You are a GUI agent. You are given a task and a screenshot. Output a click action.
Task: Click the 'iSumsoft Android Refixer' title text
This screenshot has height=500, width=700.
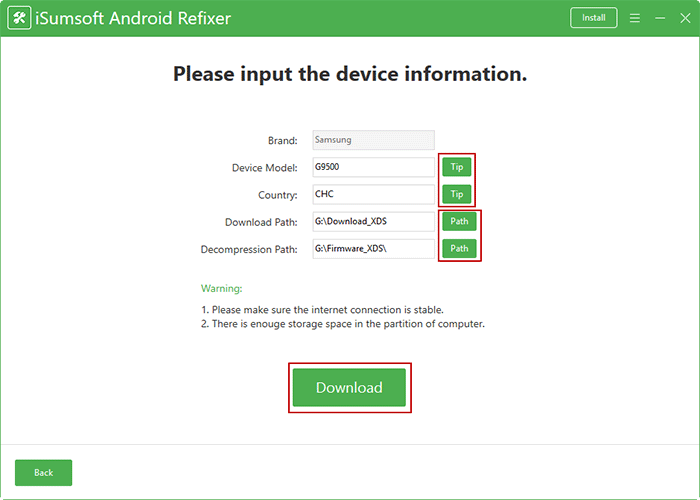click(x=133, y=18)
